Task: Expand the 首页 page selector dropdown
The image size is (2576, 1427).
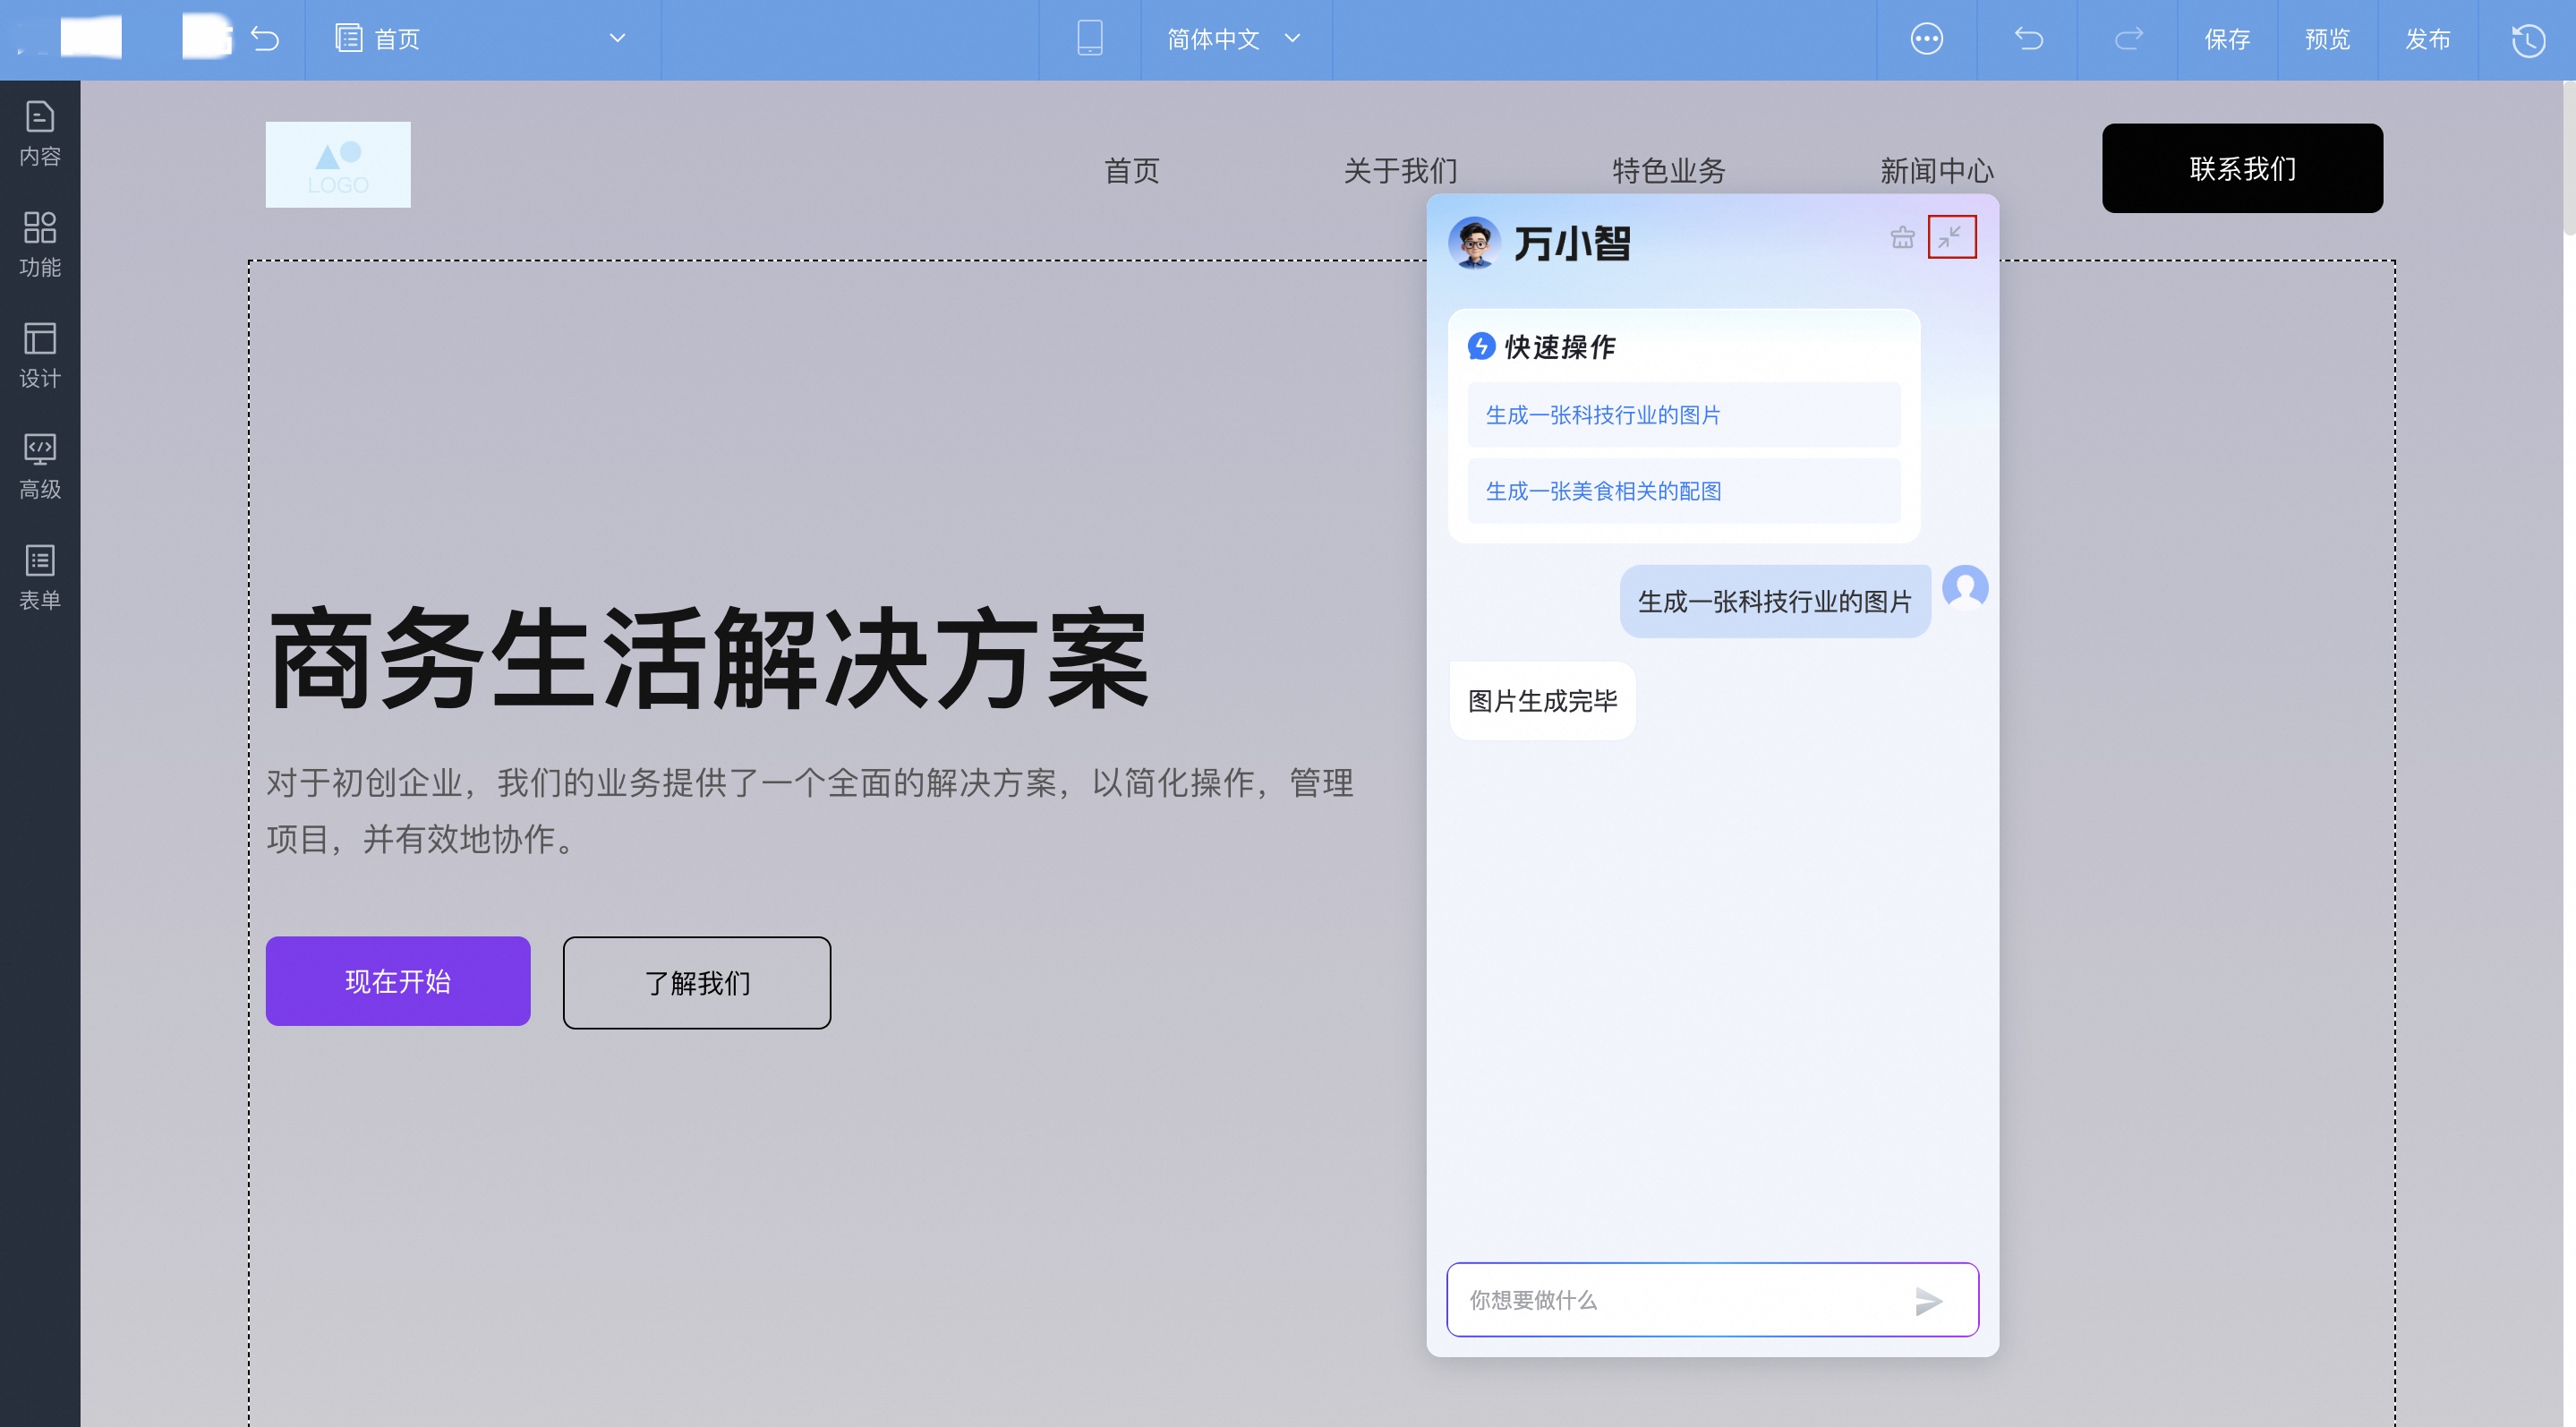Action: (617, 39)
